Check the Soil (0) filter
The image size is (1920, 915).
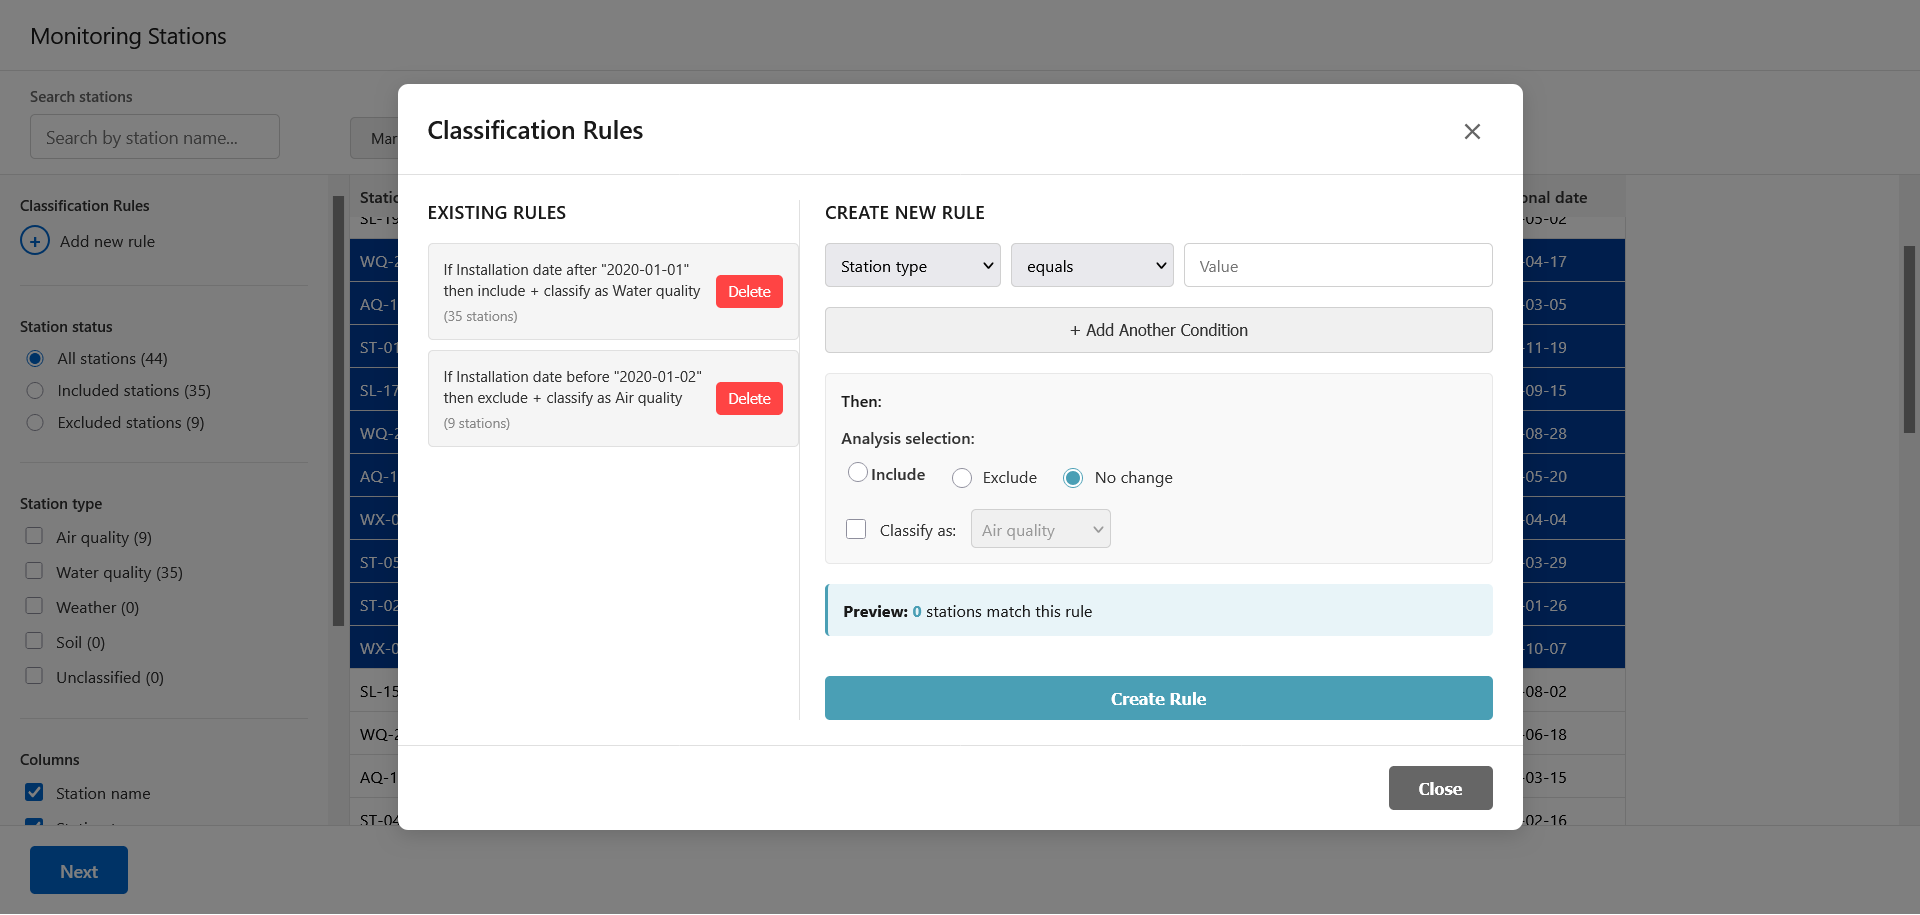34,641
